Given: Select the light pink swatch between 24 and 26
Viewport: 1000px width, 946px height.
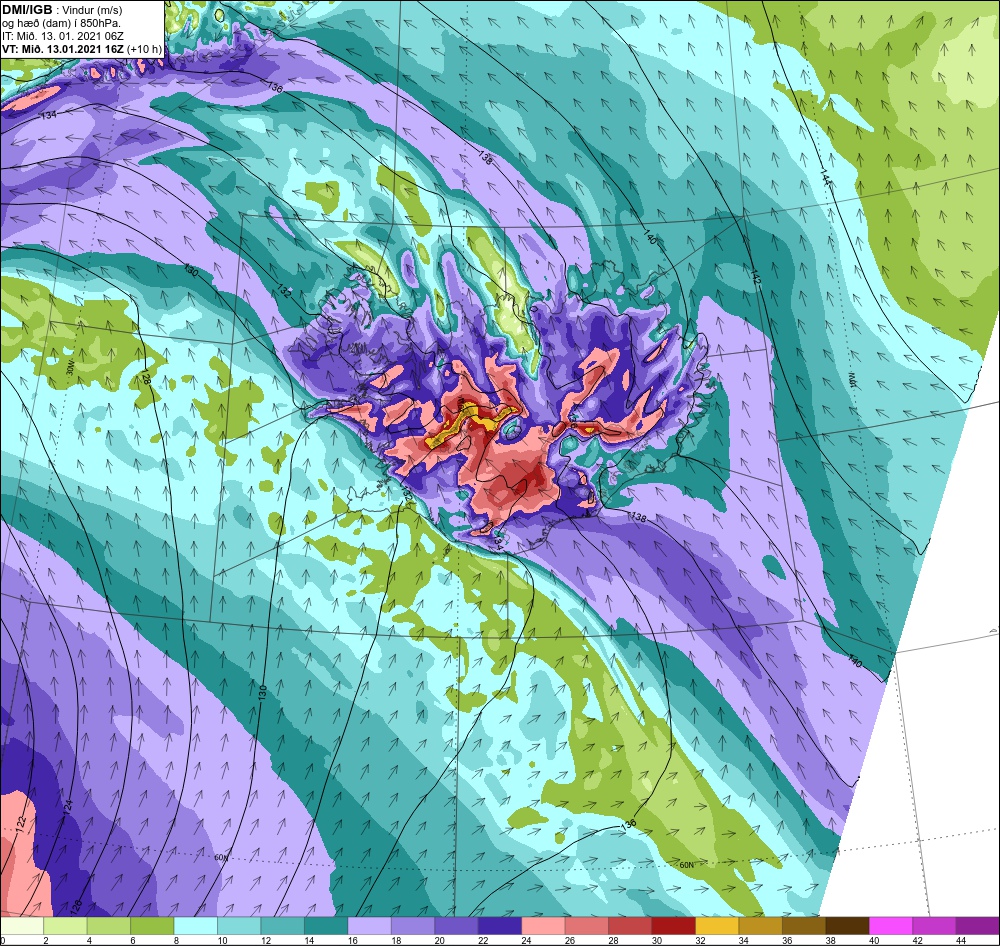Looking at the screenshot, I should tap(543, 926).
